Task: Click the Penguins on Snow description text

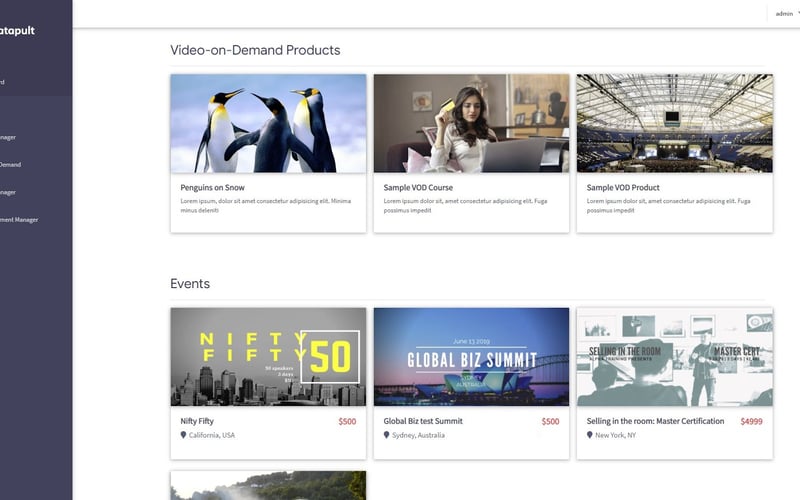Action: (x=265, y=206)
